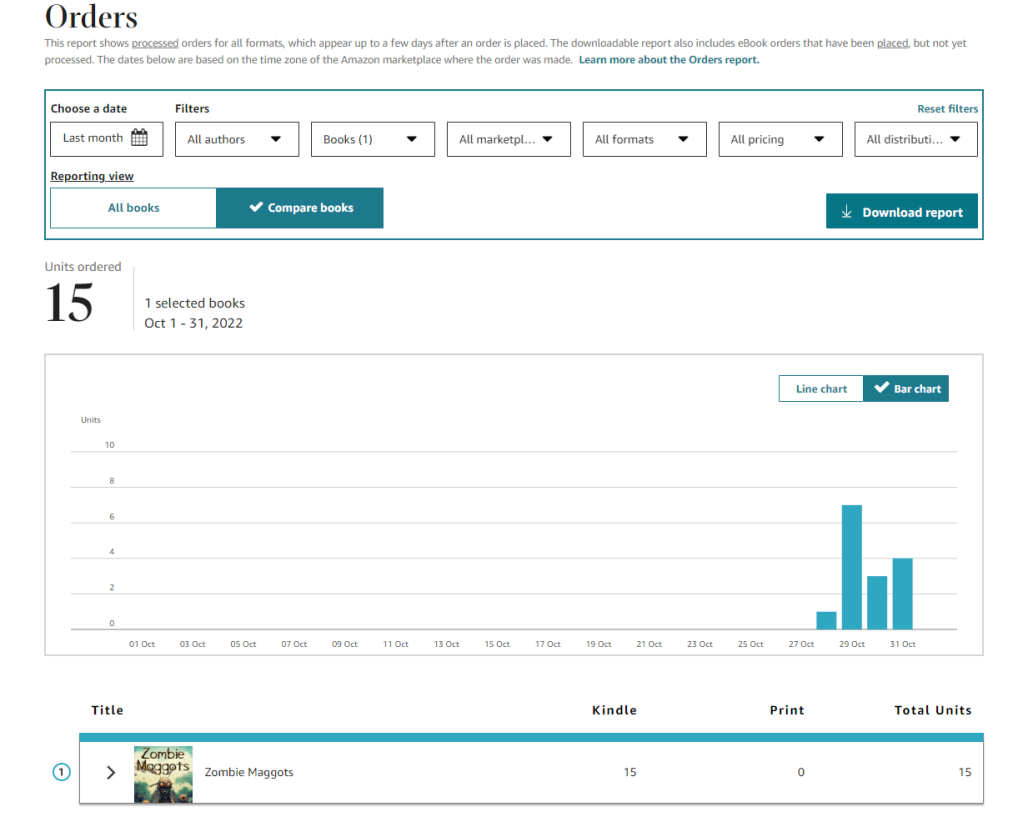This screenshot has height=822, width=1023.
Task: Select the Bar chart toggle
Action: [x=906, y=389]
